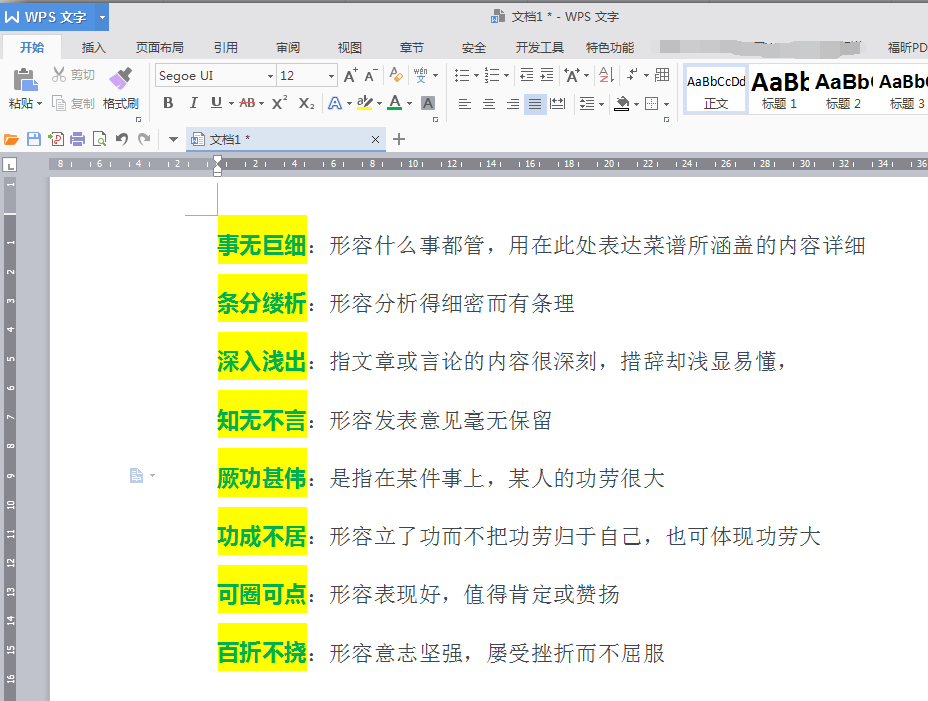Open the font size 12 dropdown

point(331,76)
